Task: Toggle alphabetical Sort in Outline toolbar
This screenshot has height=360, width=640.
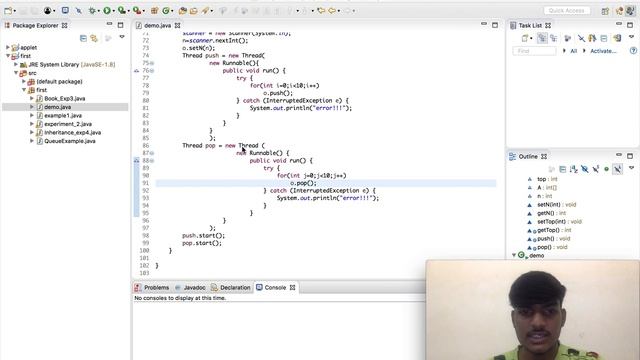Action: [573, 169]
